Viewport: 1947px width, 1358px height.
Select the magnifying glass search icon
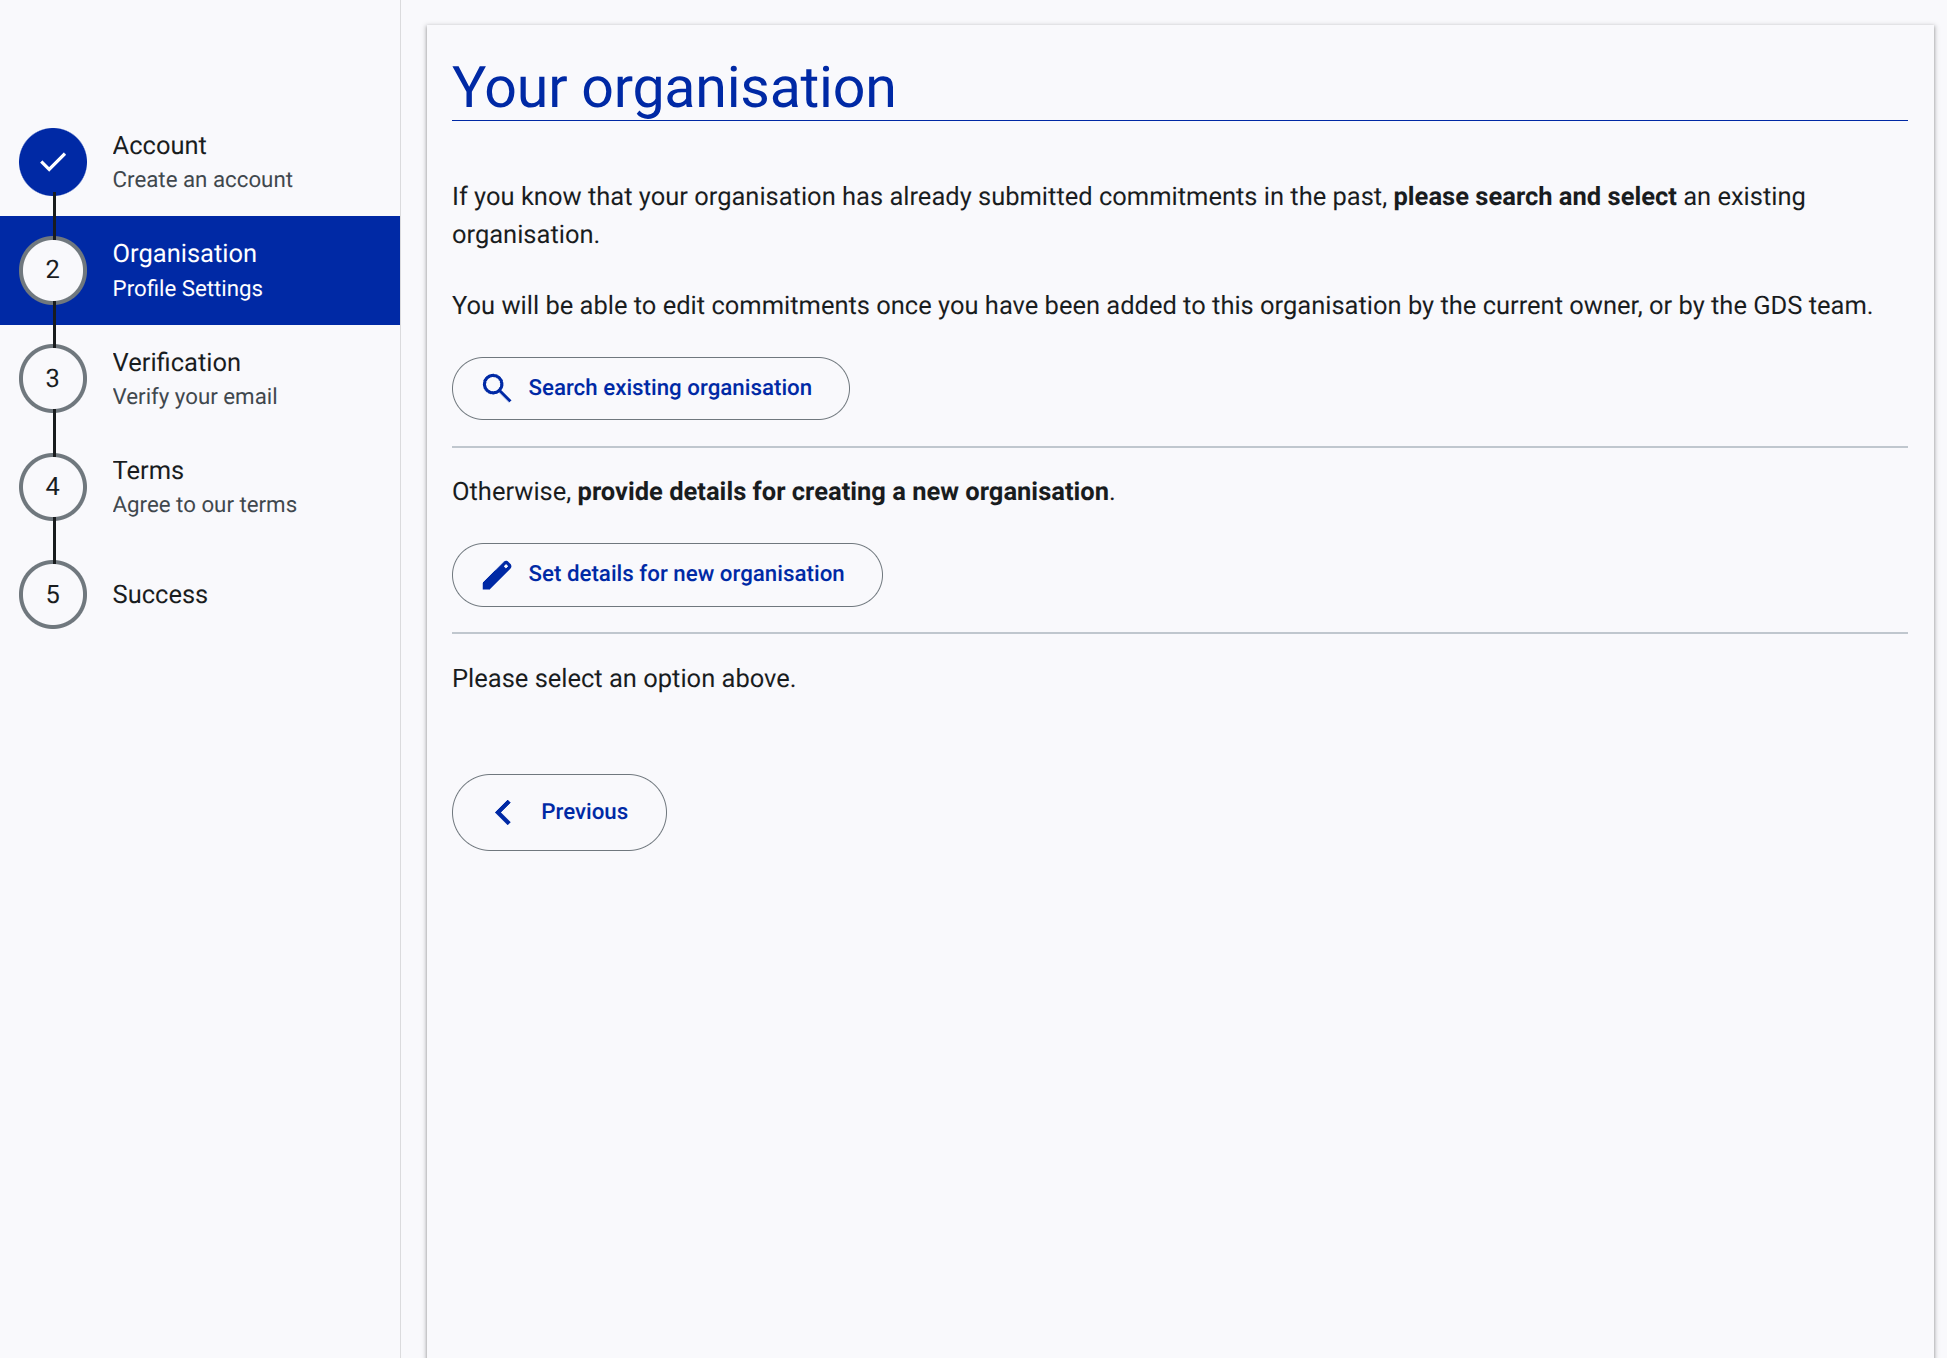[x=497, y=388]
